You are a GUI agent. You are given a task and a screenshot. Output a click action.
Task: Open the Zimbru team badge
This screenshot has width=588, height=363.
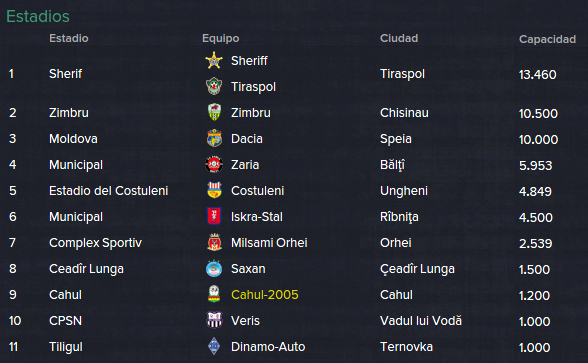click(214, 112)
